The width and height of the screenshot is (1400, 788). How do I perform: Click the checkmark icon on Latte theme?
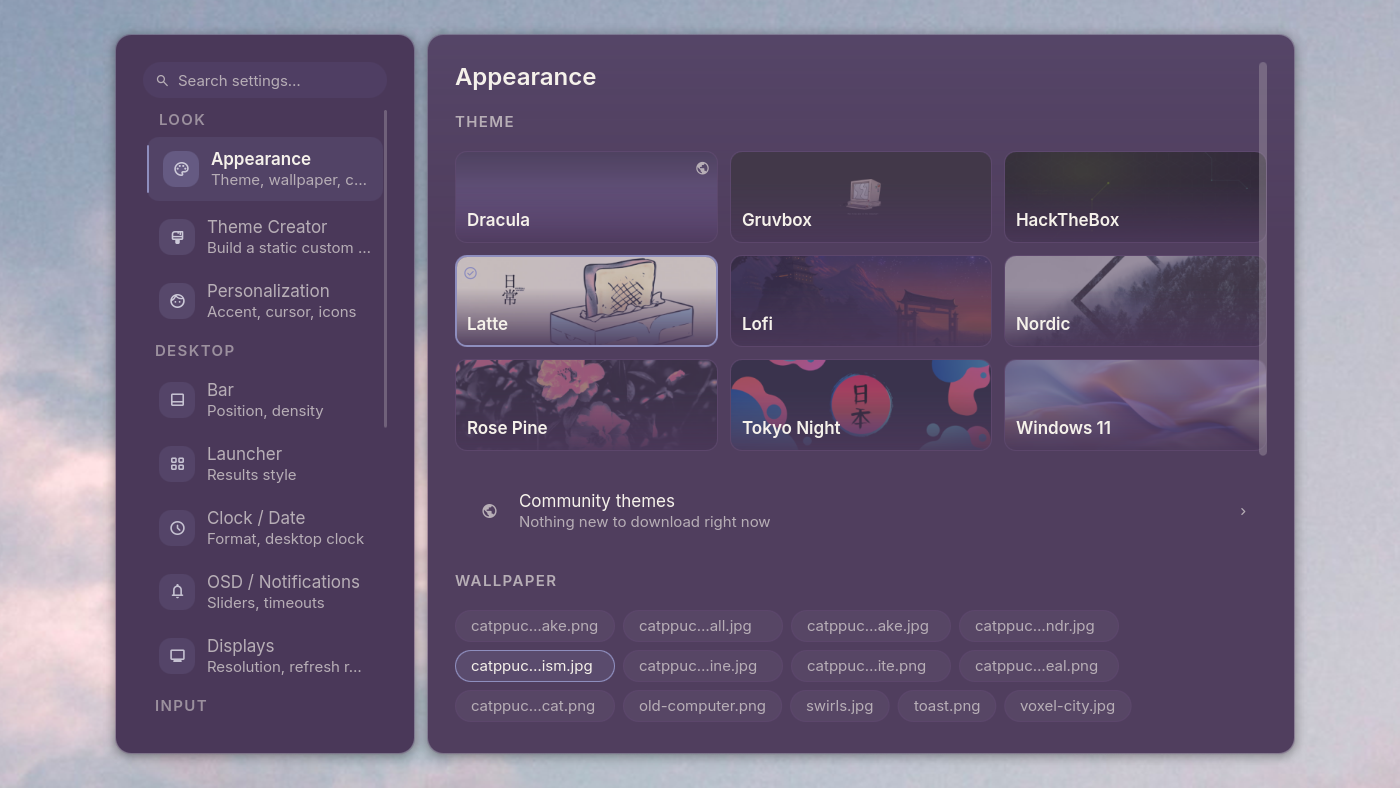coord(470,273)
